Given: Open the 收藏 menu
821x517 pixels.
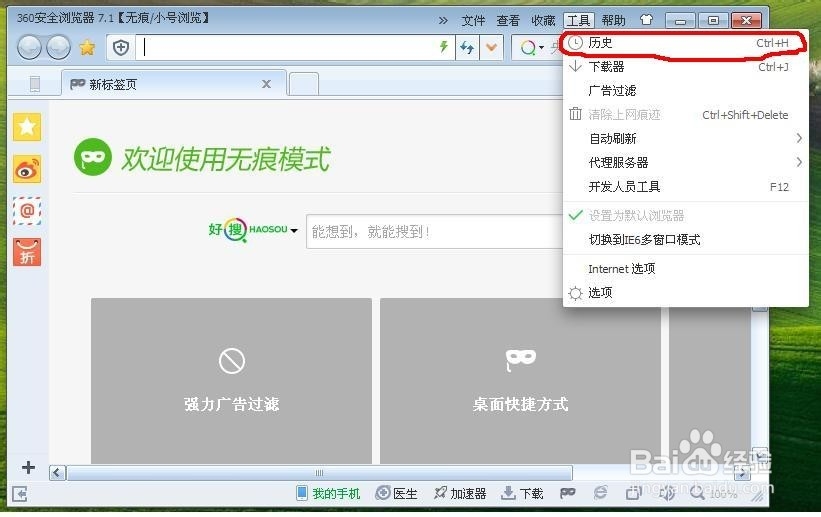Looking at the screenshot, I should tap(543, 20).
